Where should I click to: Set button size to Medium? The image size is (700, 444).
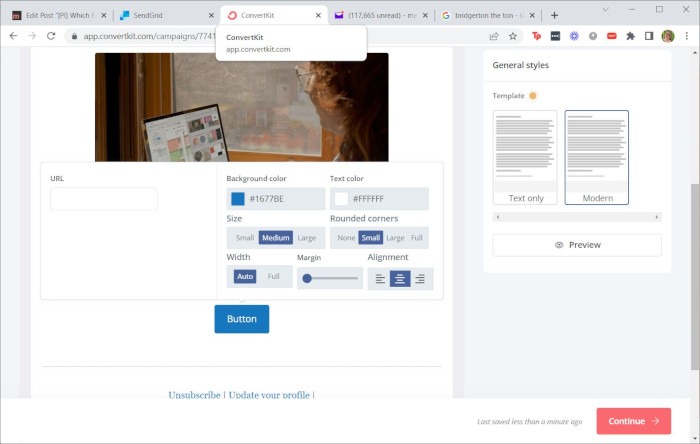coord(275,238)
